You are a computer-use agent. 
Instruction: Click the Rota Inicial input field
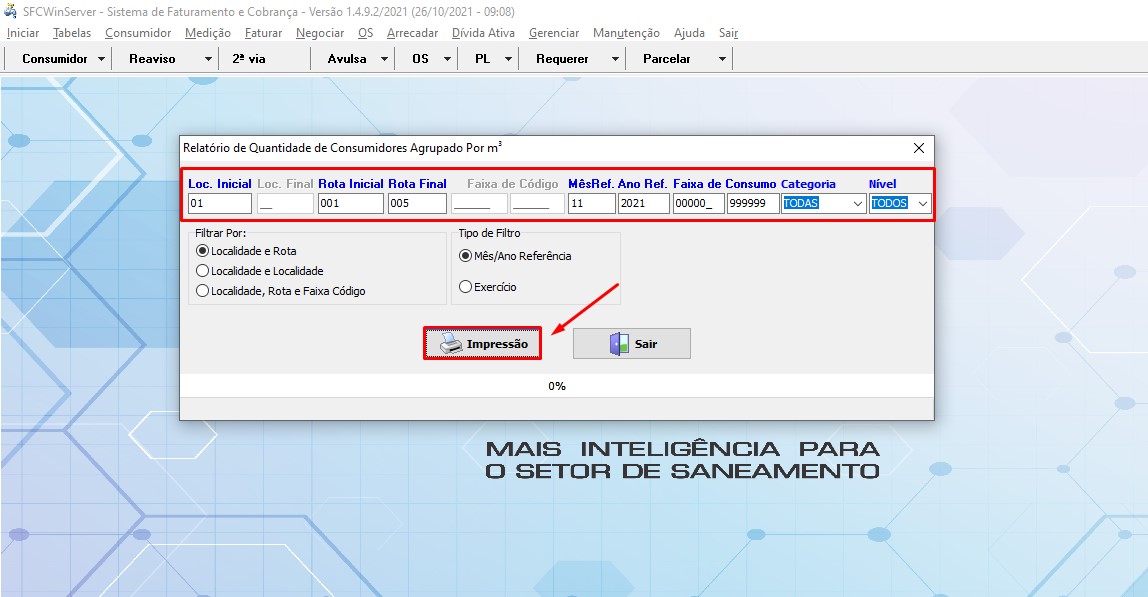point(350,204)
